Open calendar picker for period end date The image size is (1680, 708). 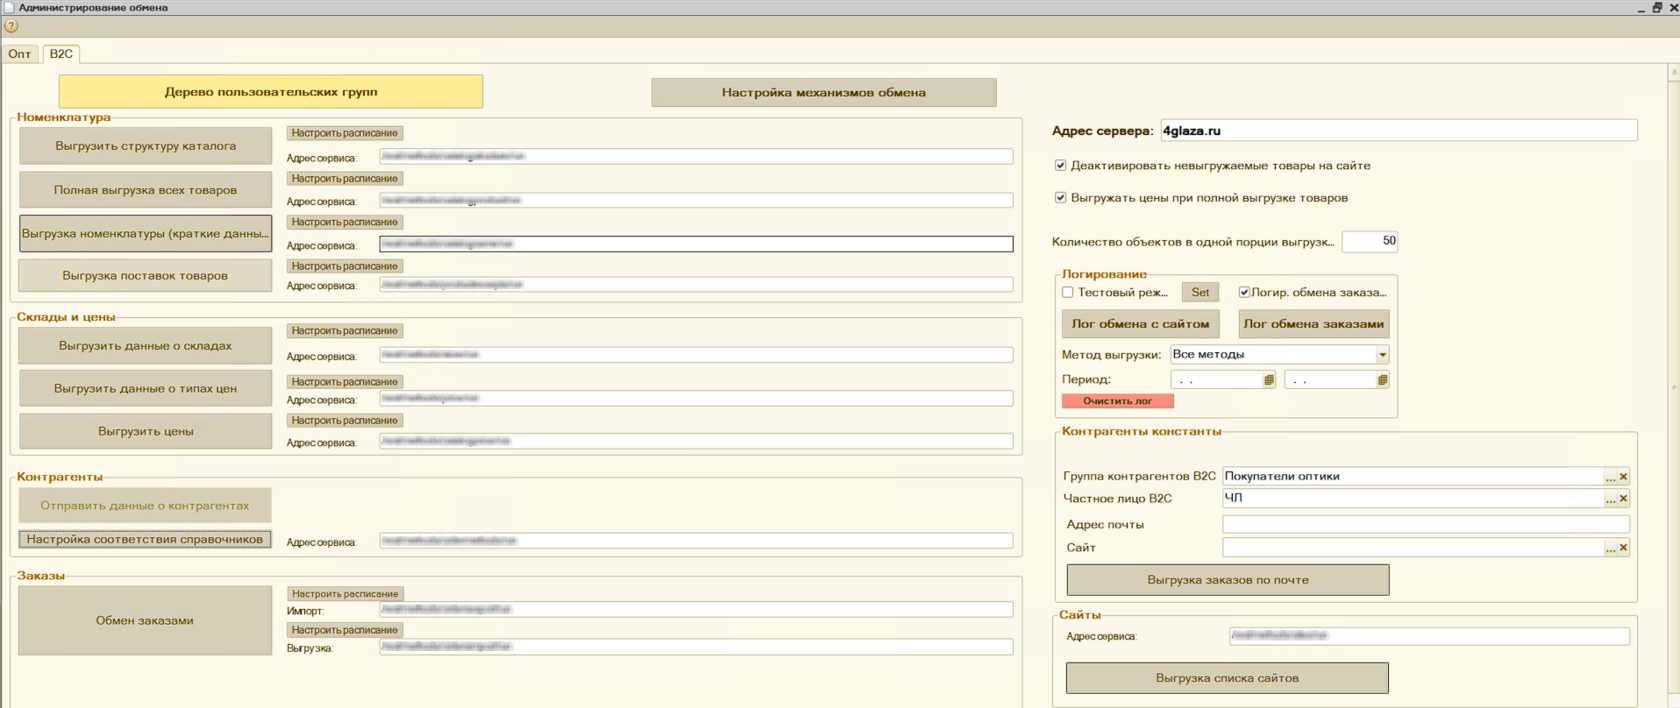coord(1382,380)
